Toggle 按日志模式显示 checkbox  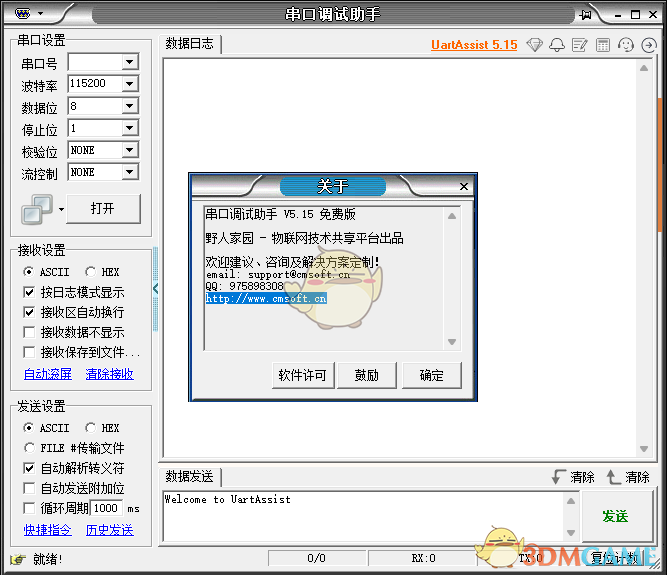click(x=29, y=292)
